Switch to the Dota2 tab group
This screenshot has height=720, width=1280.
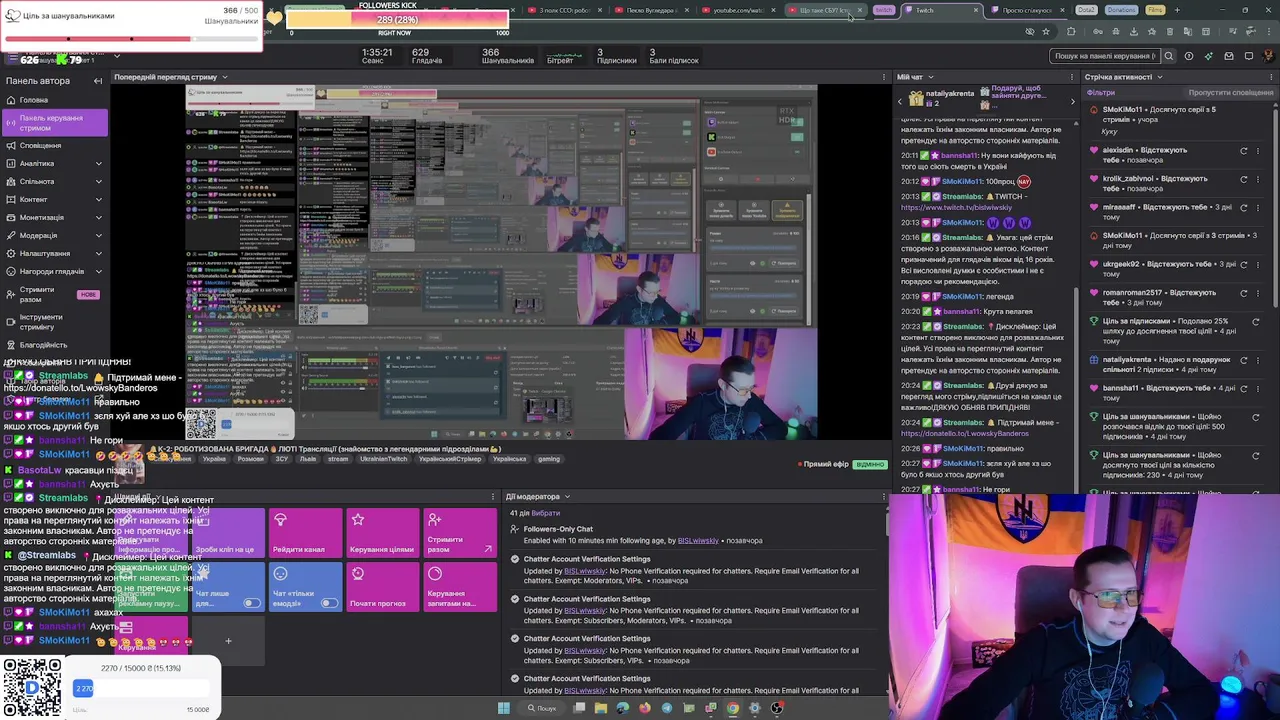(1086, 10)
